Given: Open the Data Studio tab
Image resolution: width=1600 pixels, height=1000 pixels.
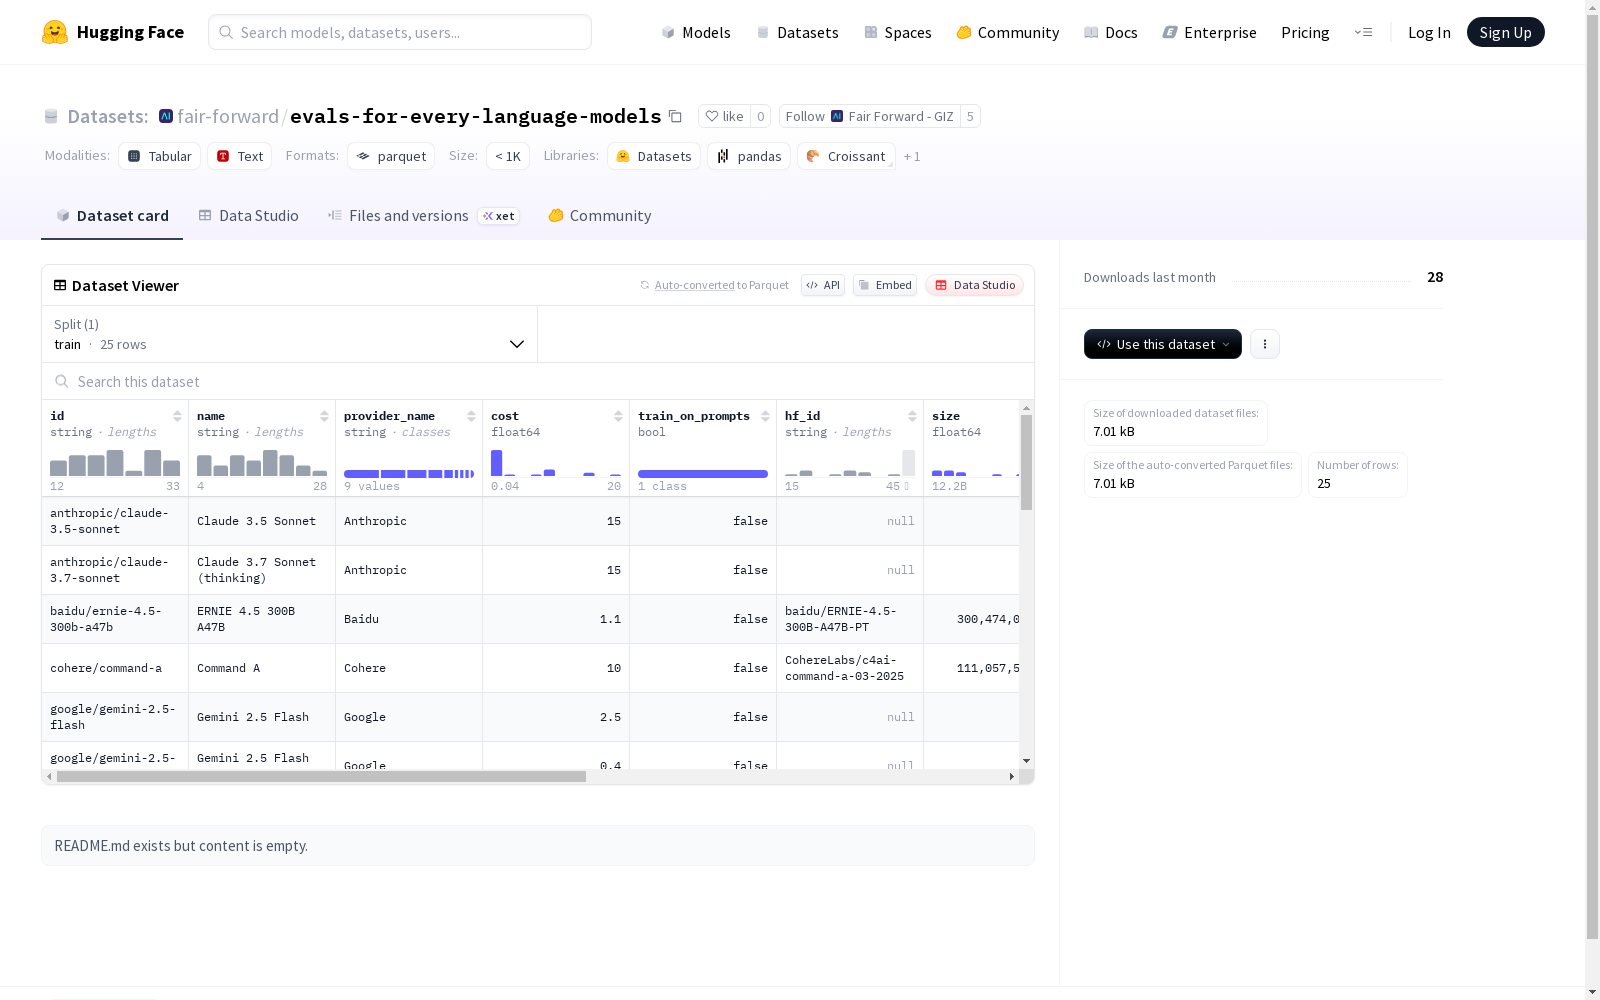Looking at the screenshot, I should tap(248, 216).
